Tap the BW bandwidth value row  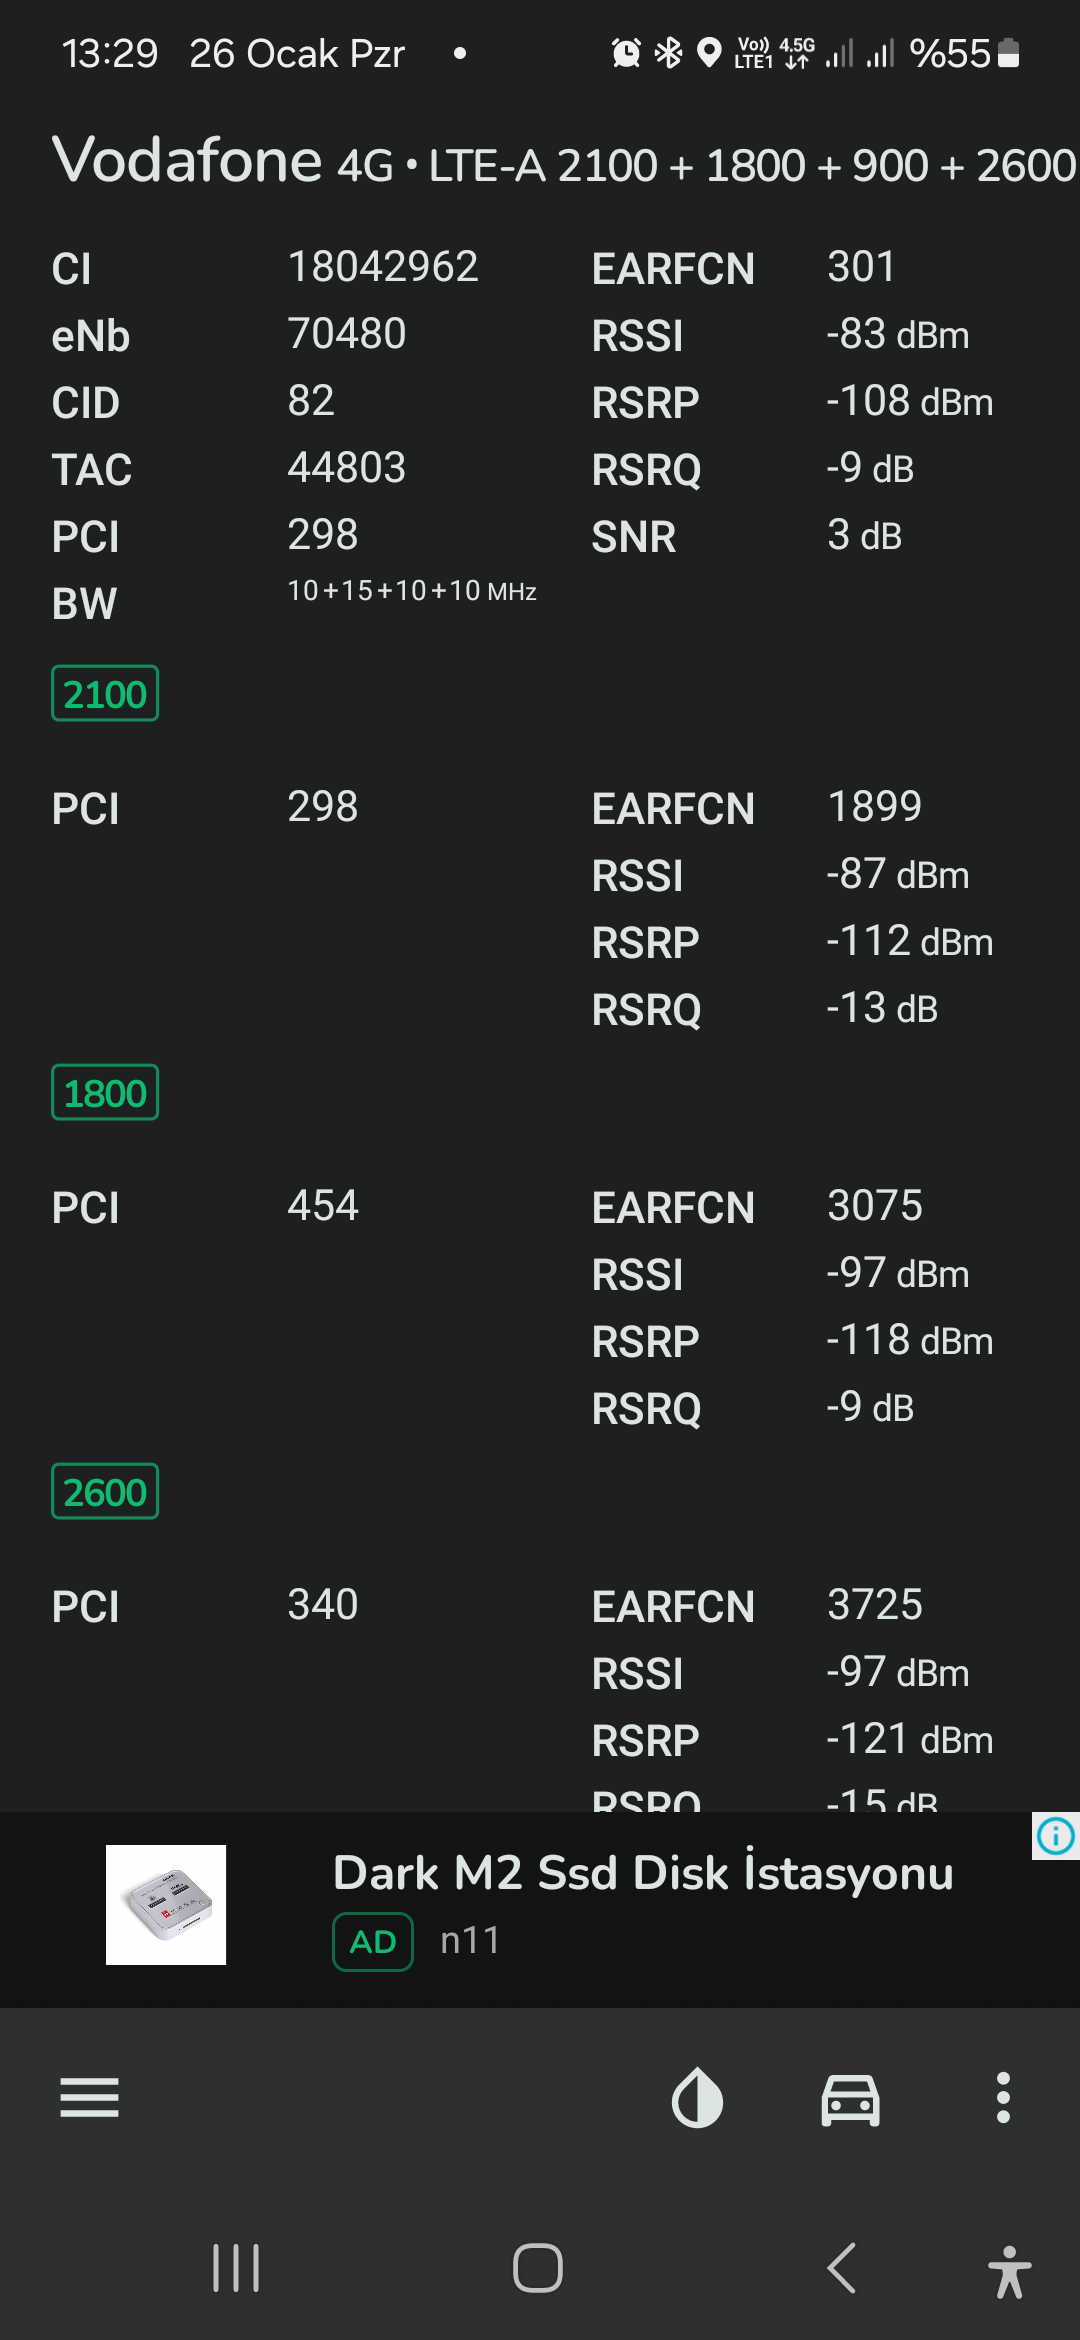pyautogui.click(x=412, y=591)
